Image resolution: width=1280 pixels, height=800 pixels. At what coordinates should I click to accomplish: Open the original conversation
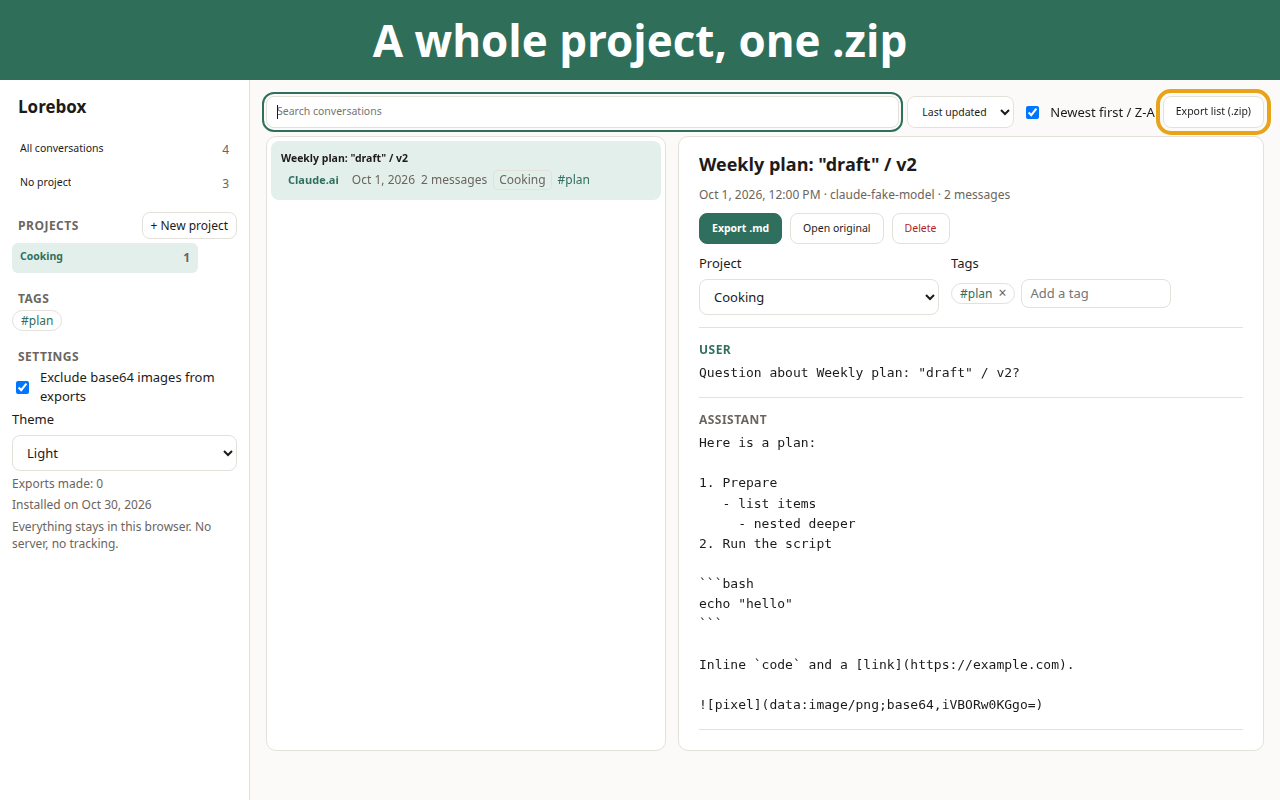837,228
